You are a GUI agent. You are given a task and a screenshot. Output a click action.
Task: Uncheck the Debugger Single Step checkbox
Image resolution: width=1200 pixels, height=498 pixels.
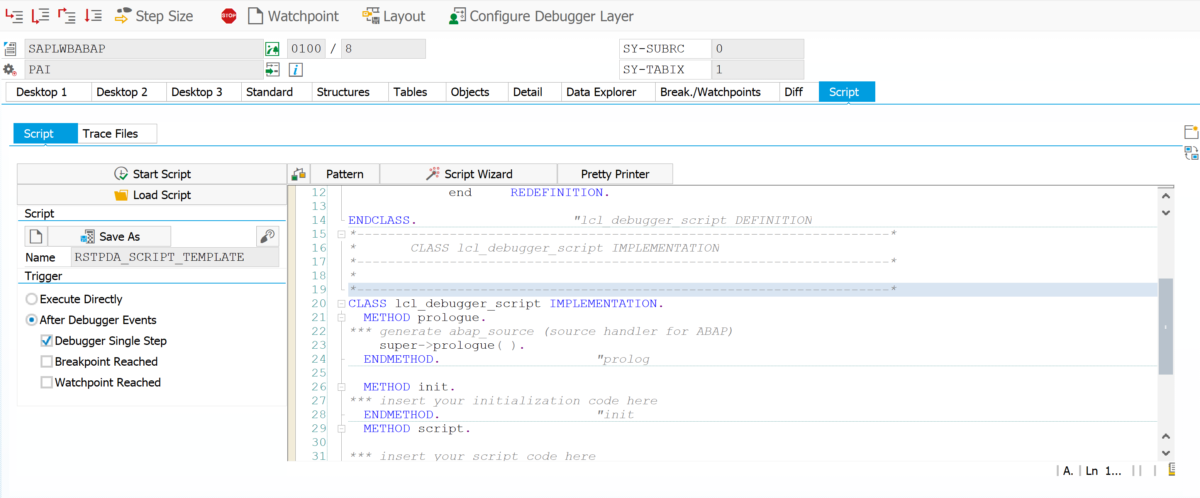(x=47, y=341)
